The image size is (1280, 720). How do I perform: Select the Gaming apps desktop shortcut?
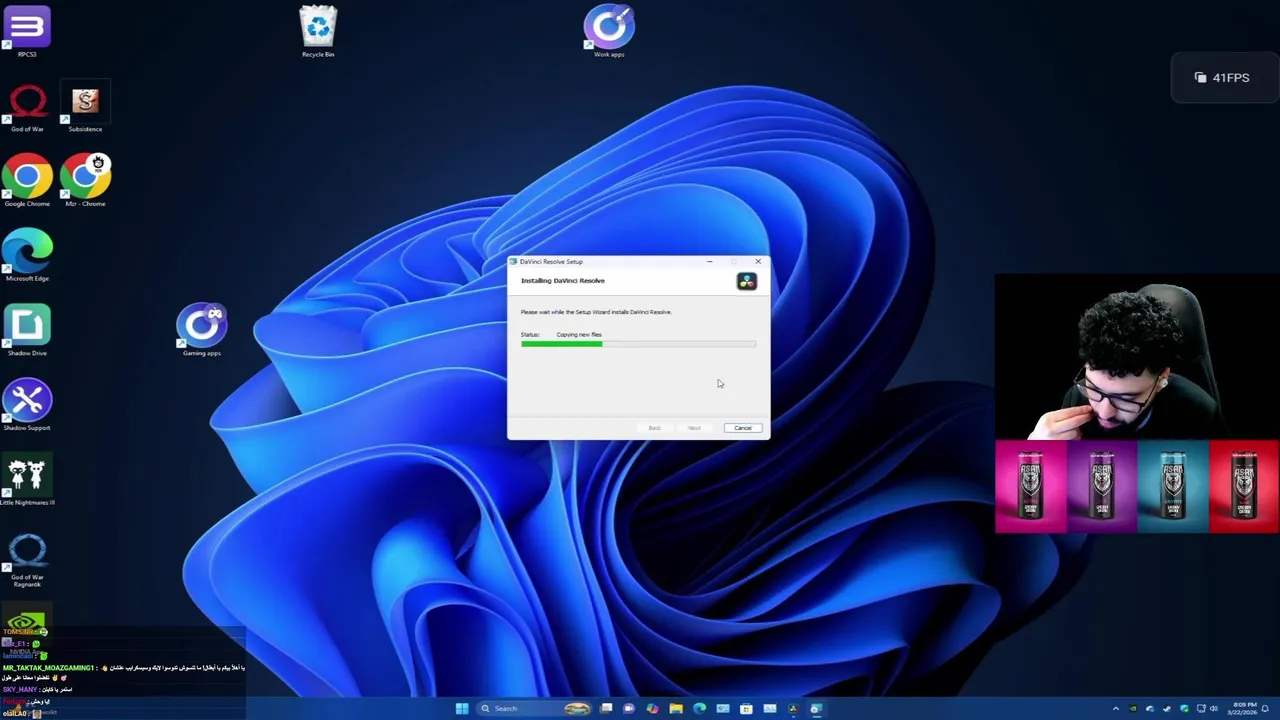[201, 330]
